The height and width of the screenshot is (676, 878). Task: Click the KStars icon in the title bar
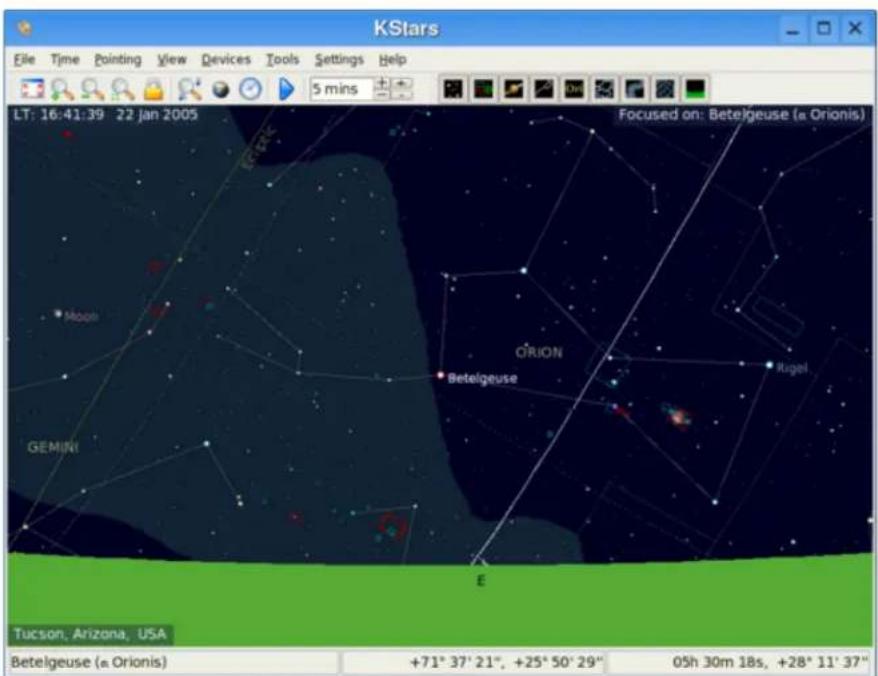tap(25, 28)
